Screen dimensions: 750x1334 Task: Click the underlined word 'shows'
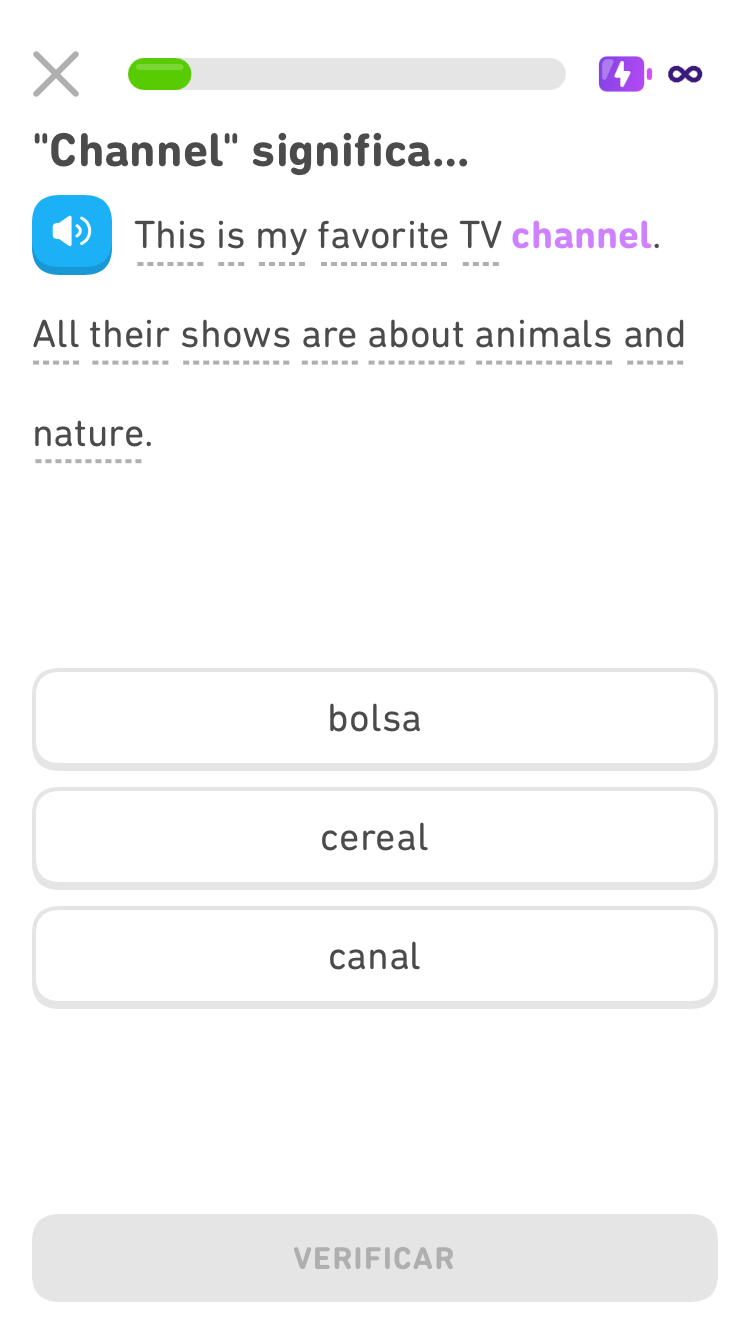click(236, 334)
